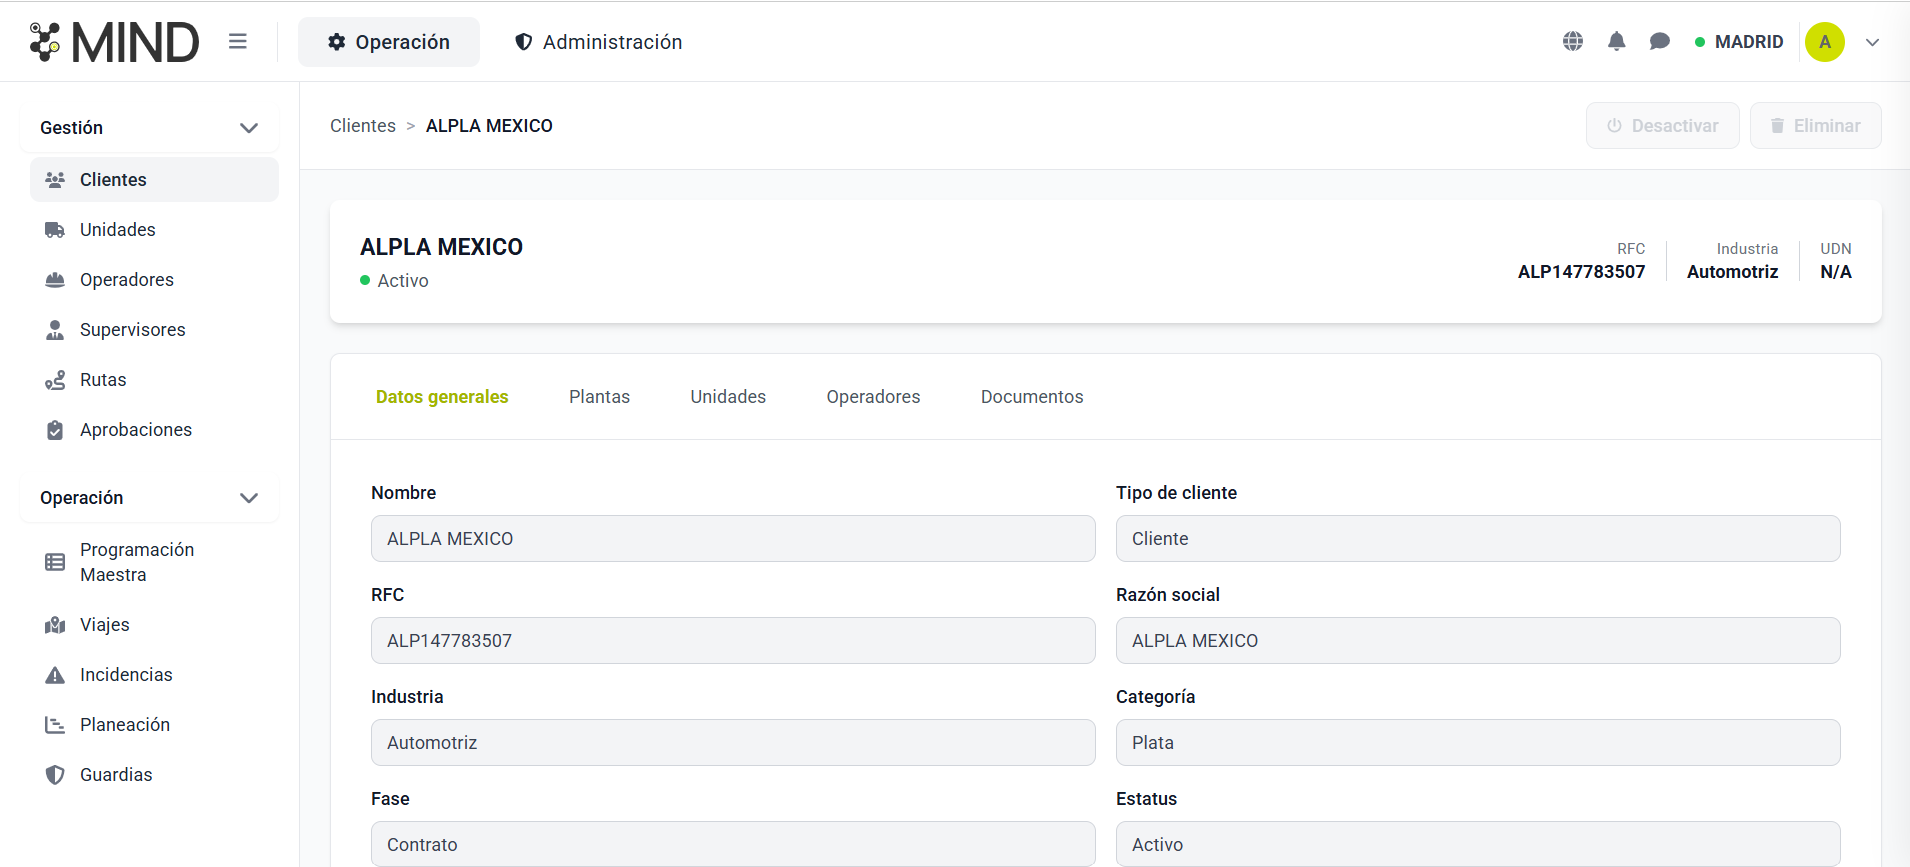
Task: Open notifications bell
Action: pyautogui.click(x=1616, y=41)
